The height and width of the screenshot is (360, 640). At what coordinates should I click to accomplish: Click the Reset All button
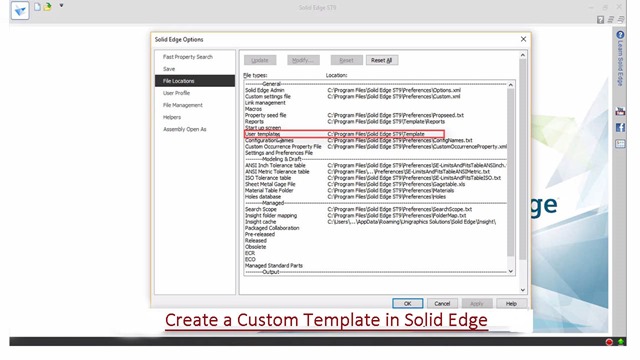coord(382,60)
